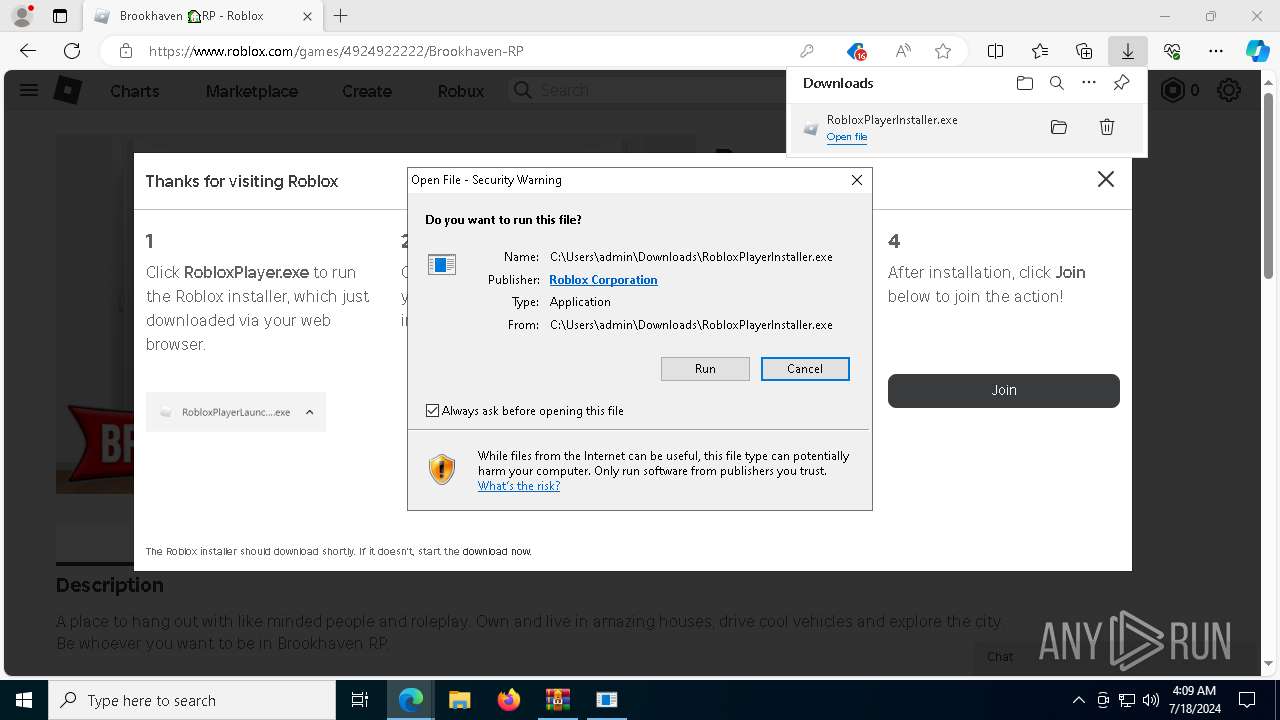
Task: Open the Roblox hamburger menu
Action: point(29,90)
